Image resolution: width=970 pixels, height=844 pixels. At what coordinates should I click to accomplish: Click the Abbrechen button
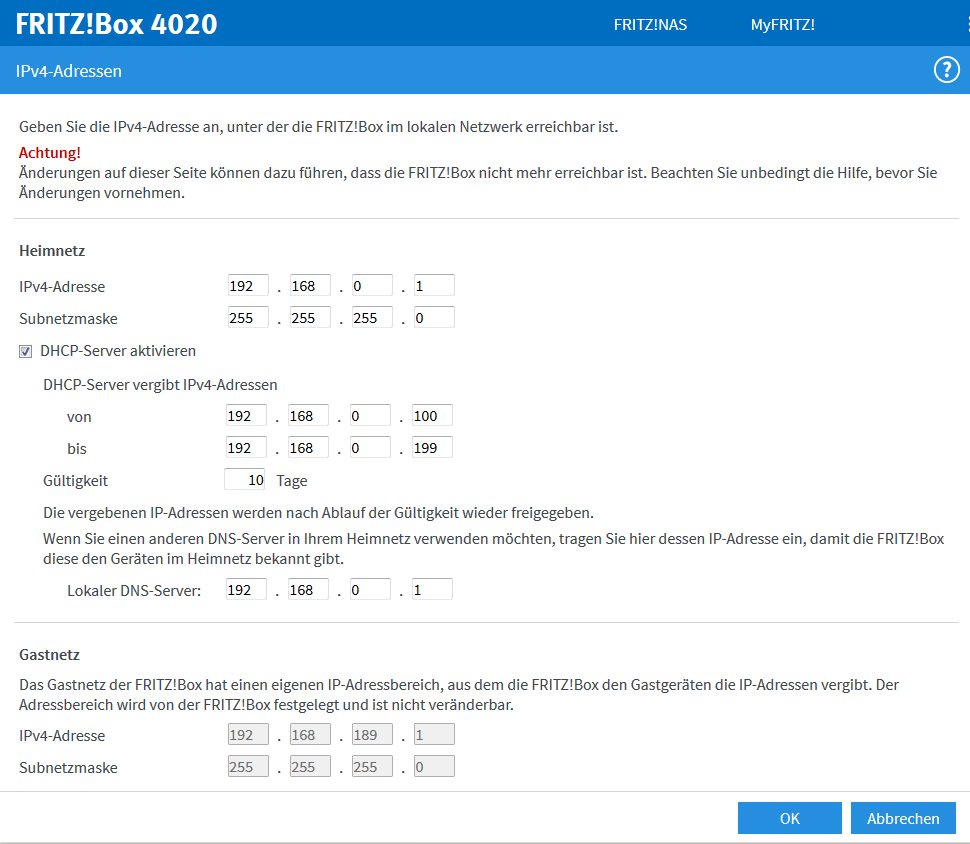click(903, 818)
